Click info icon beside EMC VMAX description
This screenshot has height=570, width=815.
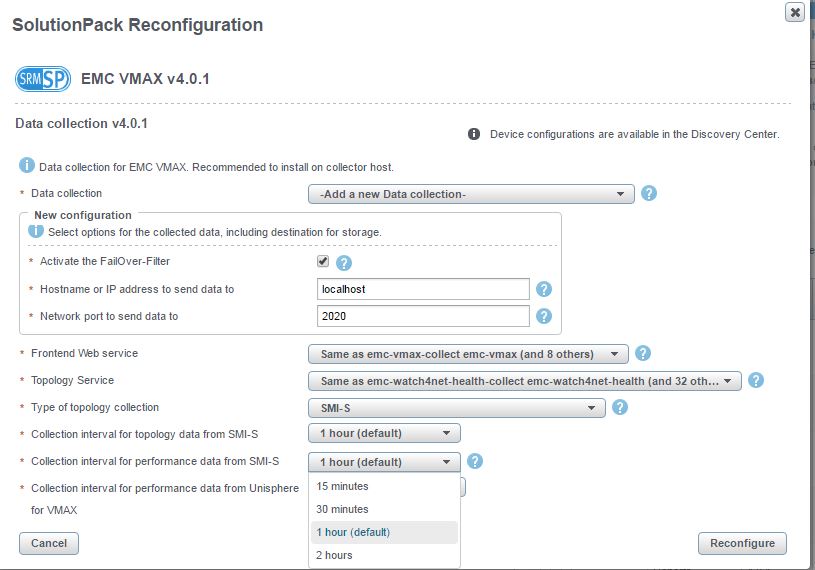click(x=27, y=165)
